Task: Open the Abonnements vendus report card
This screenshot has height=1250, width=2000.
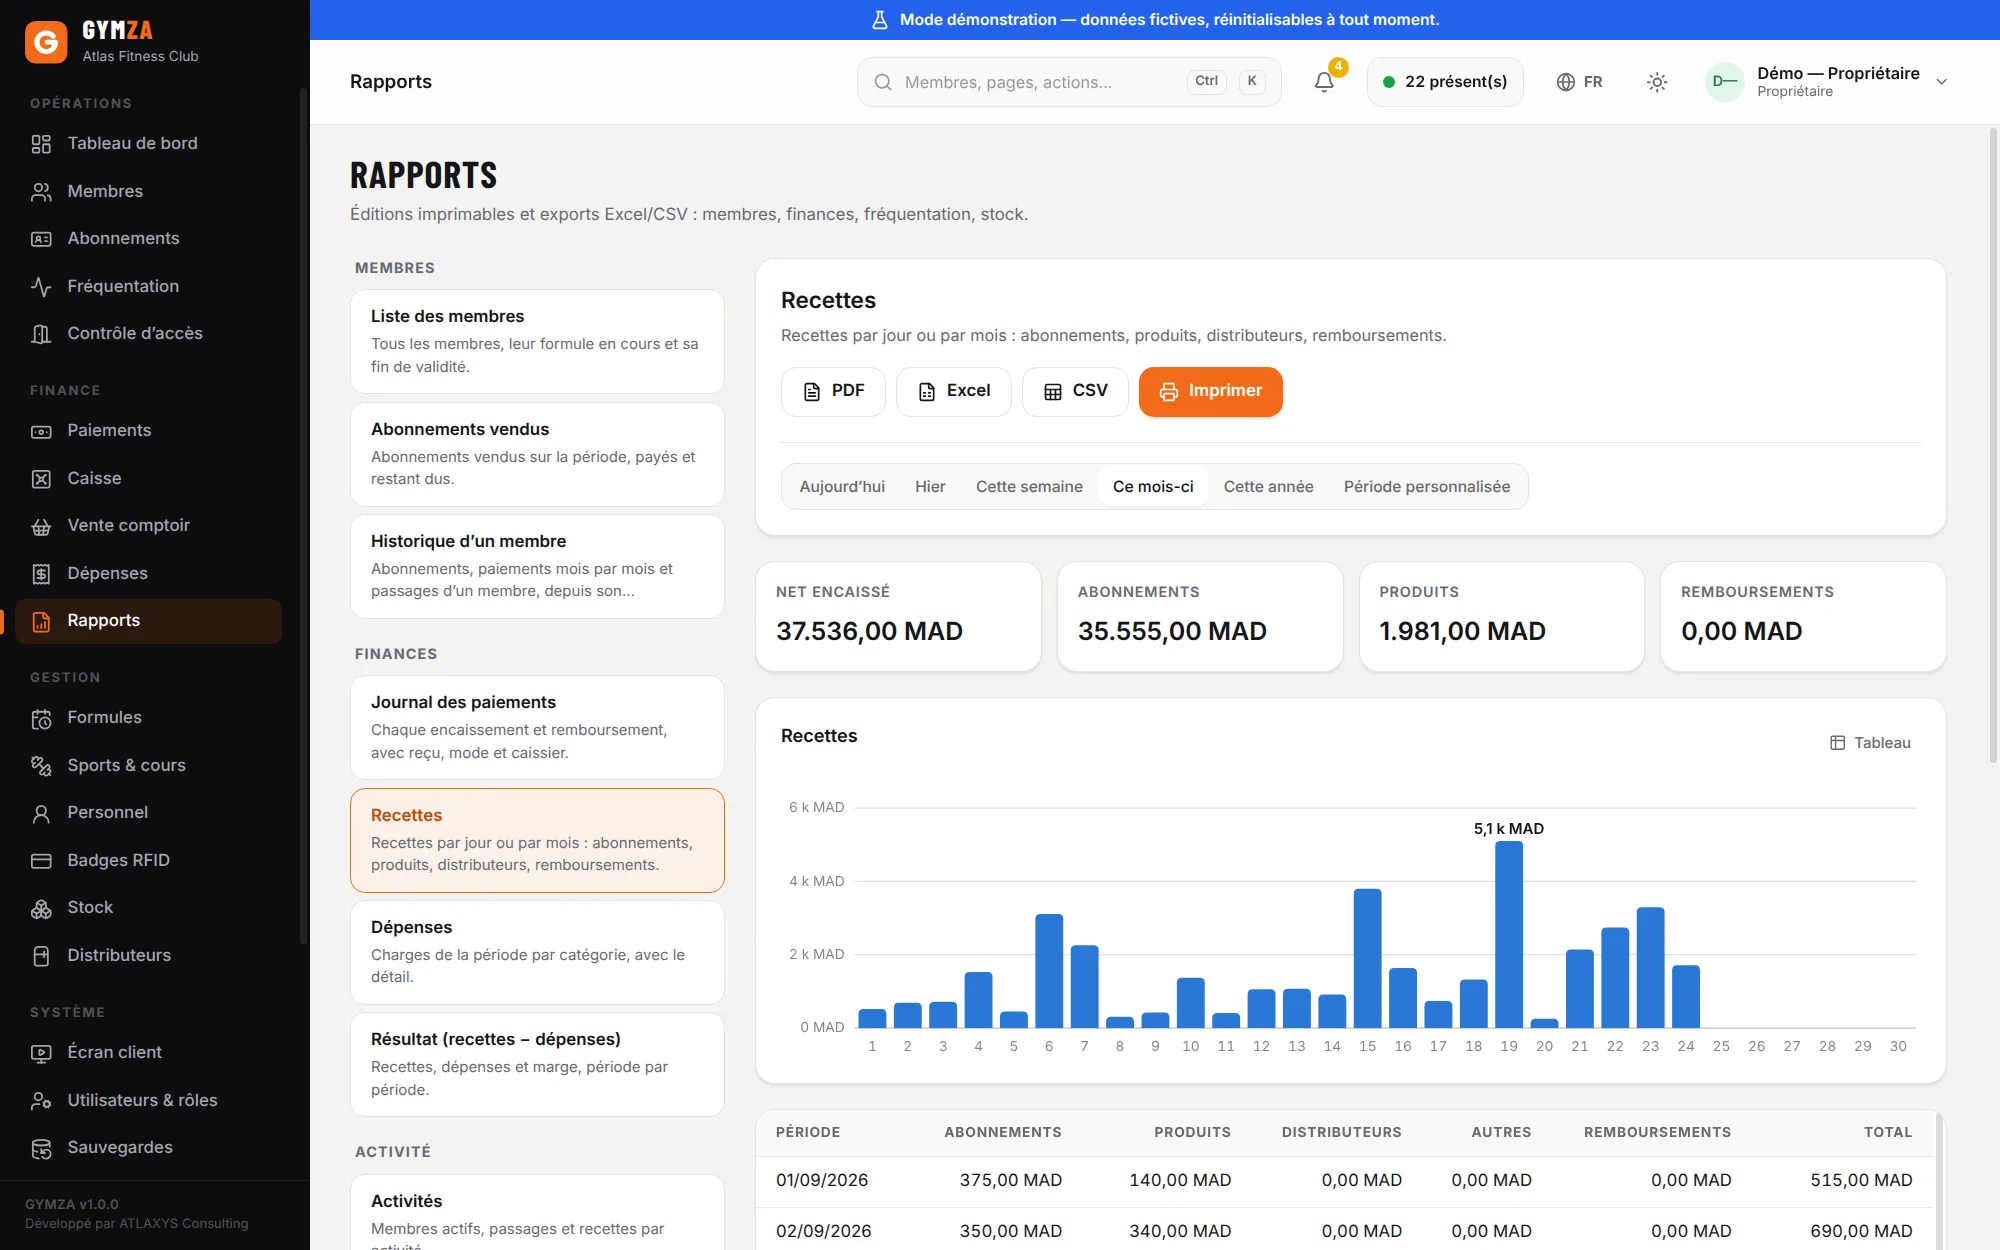Action: coord(537,454)
